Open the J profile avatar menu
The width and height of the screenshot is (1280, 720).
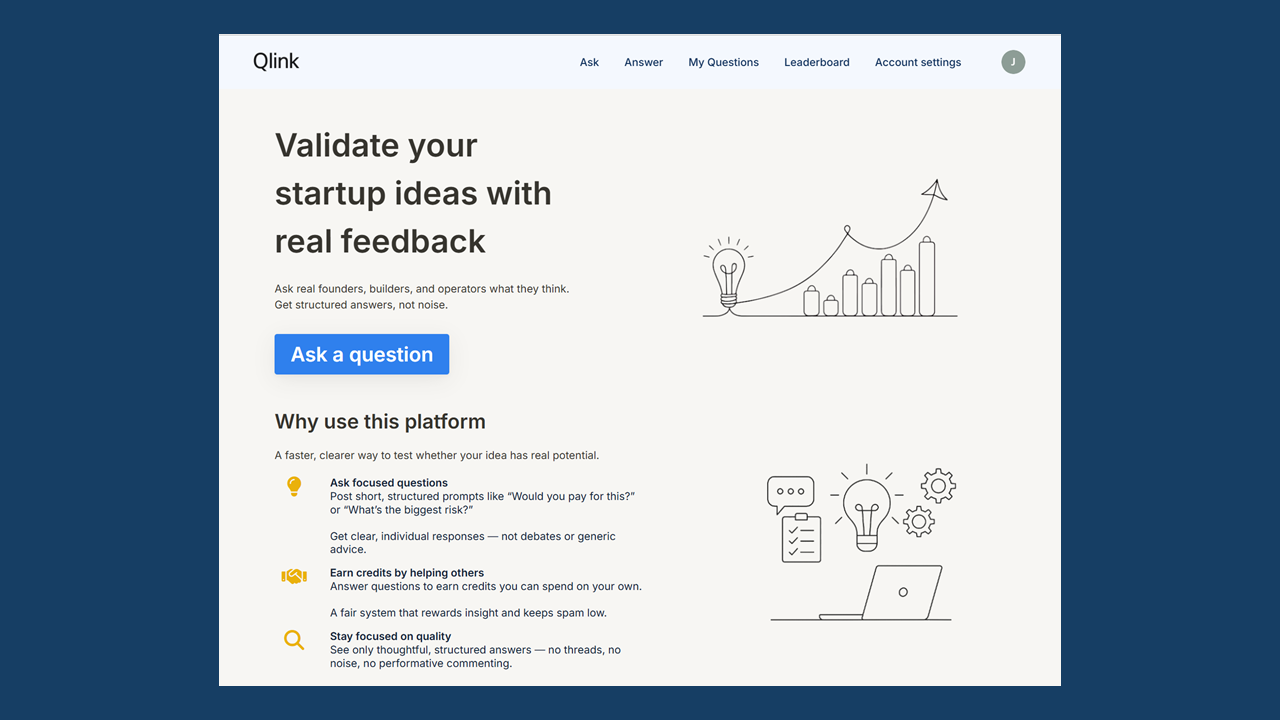(x=1013, y=62)
